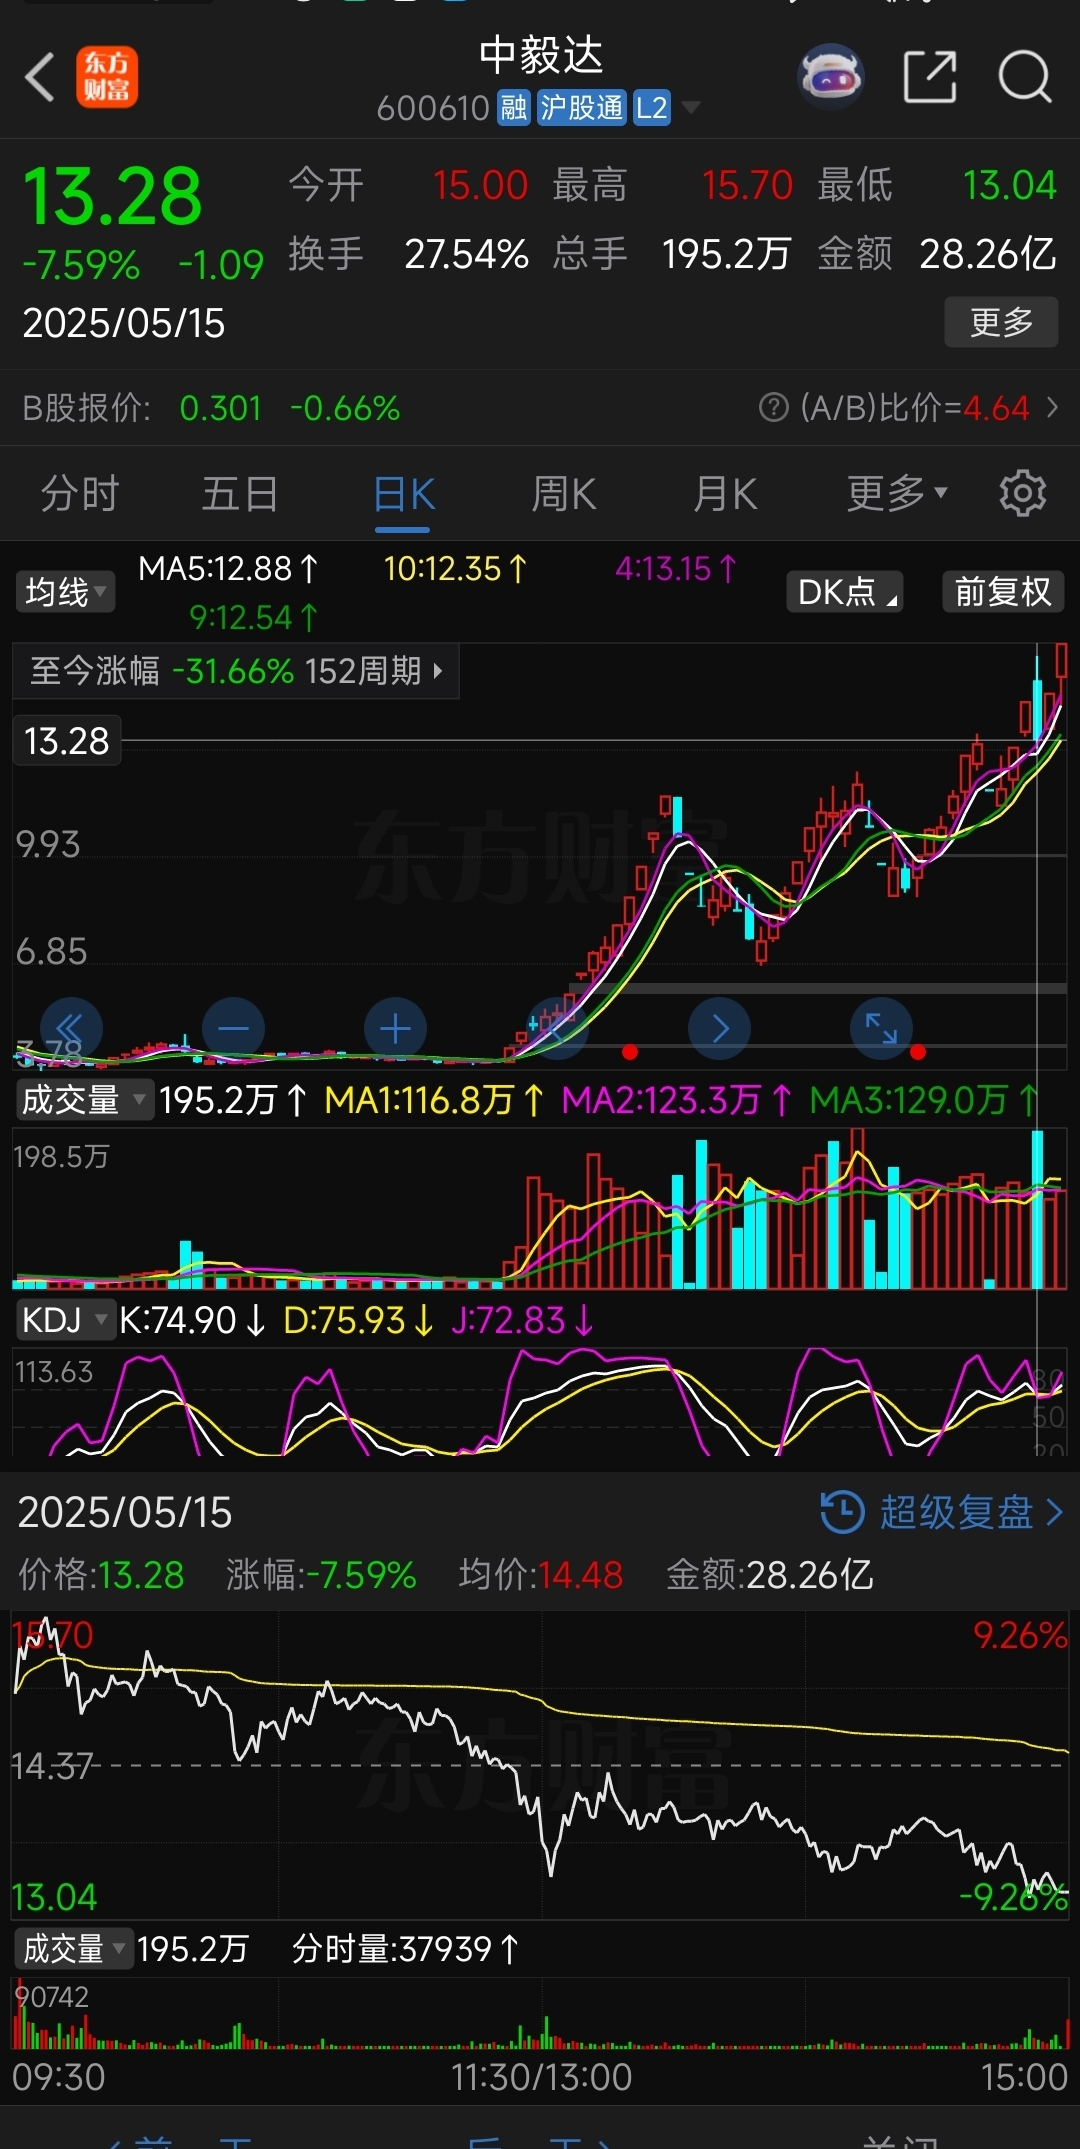Tap the first red event dot on K chart
The image size is (1080, 2149).
630,1051
